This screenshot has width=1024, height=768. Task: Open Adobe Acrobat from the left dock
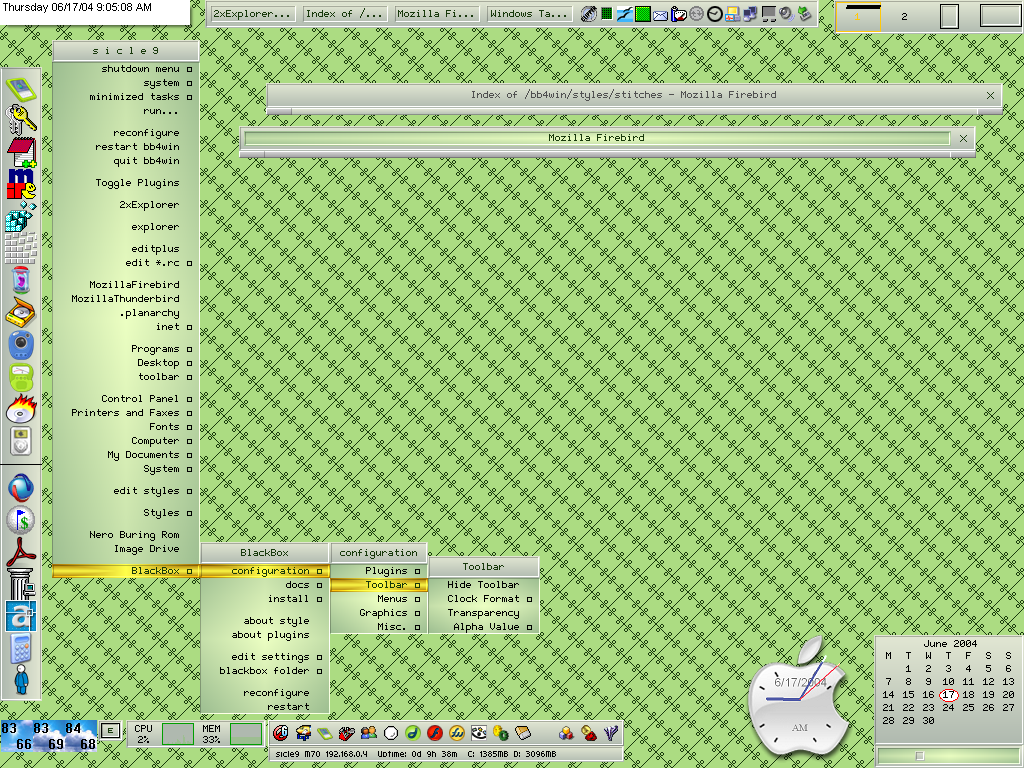[x=21, y=552]
